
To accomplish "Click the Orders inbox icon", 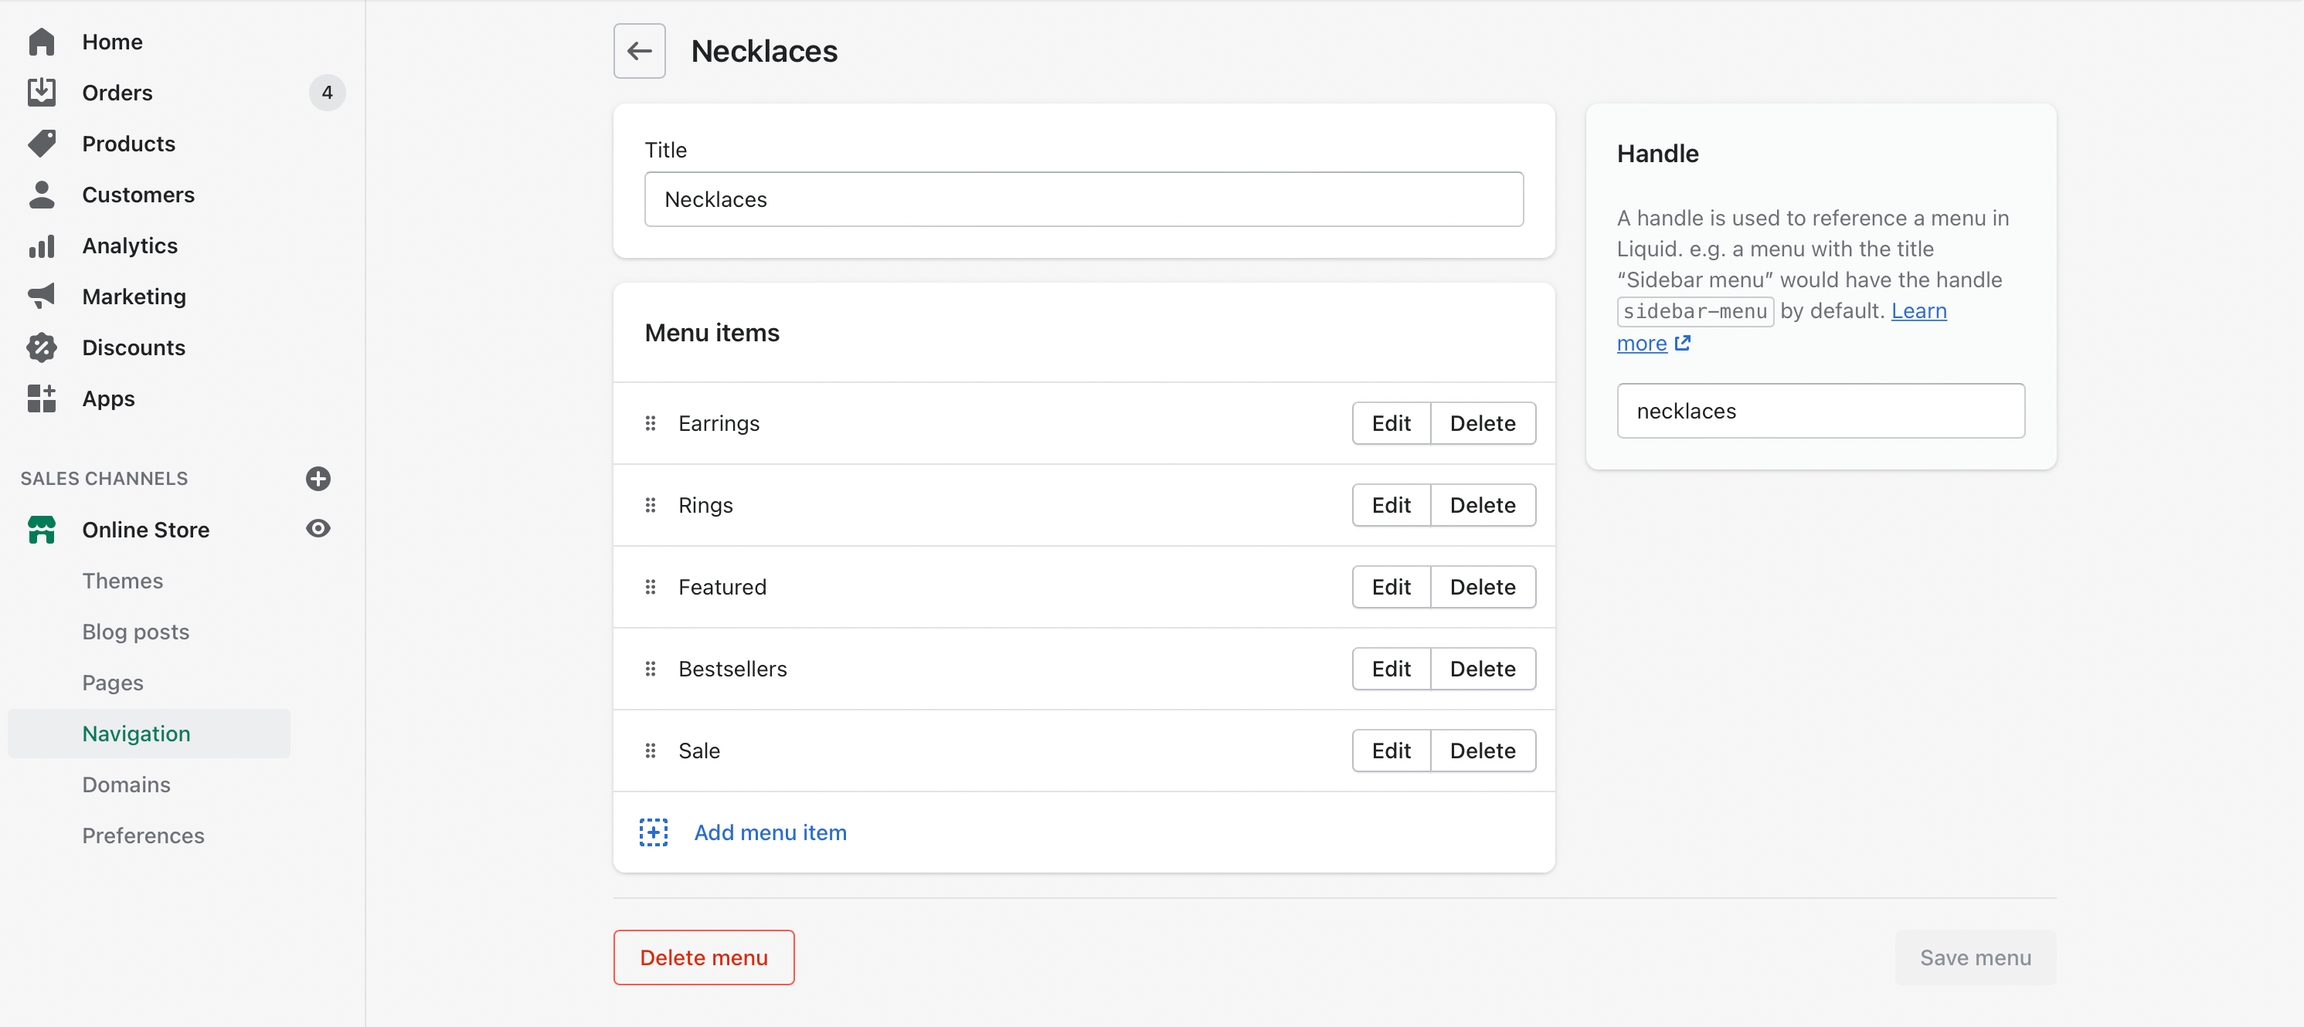I will (x=42, y=92).
